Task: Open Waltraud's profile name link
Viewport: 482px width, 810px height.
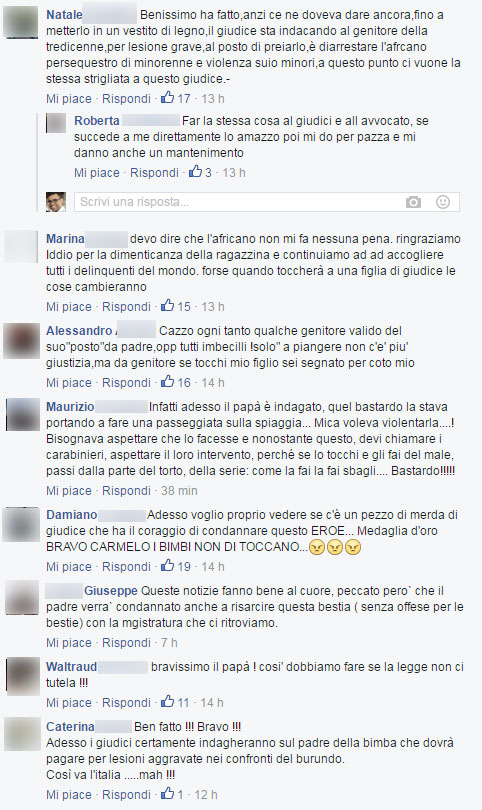Action: tap(71, 667)
